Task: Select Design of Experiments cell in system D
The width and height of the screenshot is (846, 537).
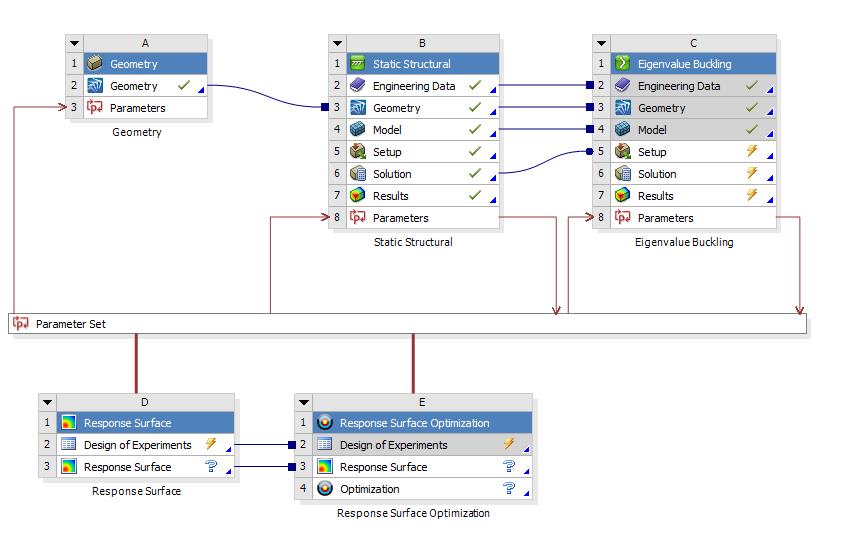Action: point(145,445)
